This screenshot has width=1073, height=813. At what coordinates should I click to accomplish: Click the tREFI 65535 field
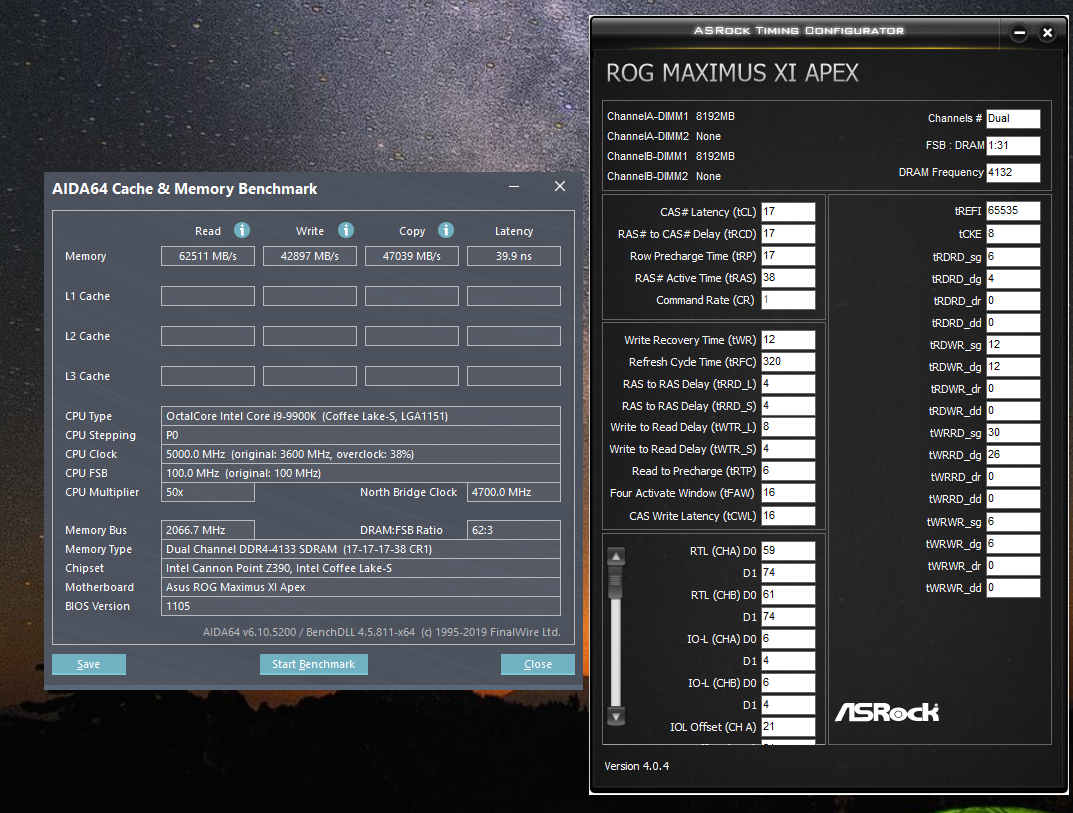[x=1013, y=211]
